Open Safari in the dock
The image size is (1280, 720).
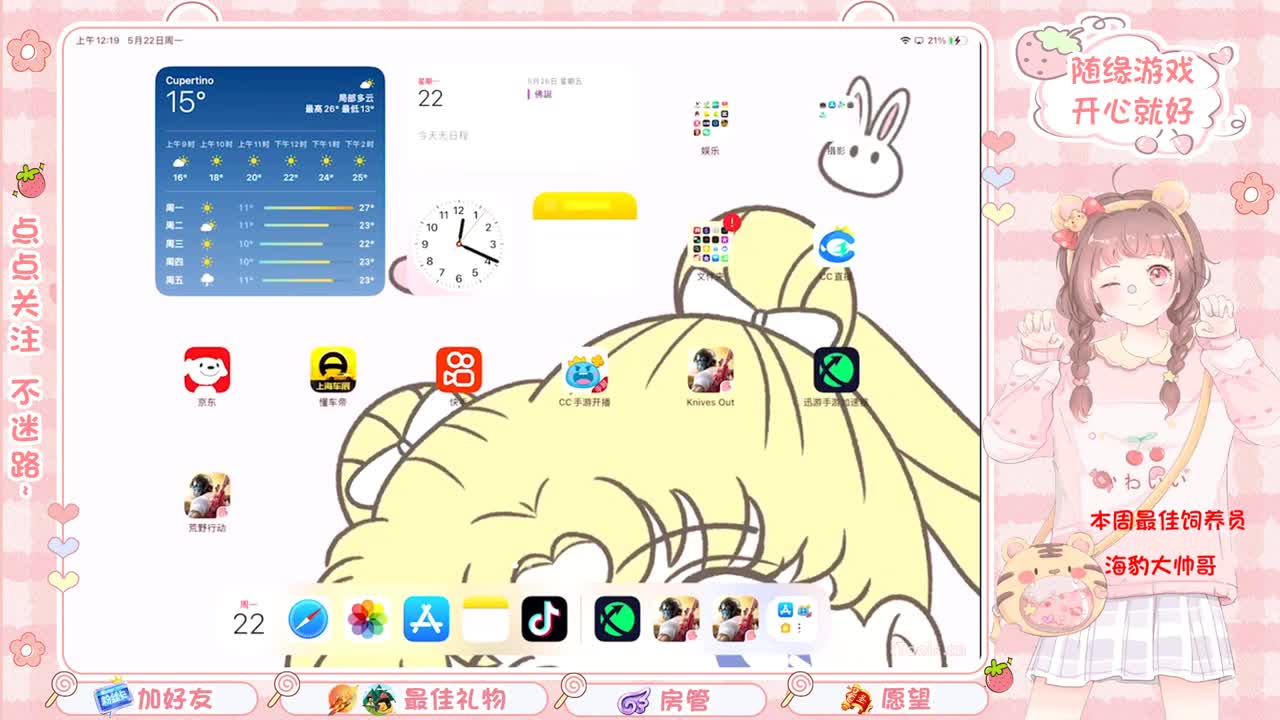pyautogui.click(x=308, y=619)
